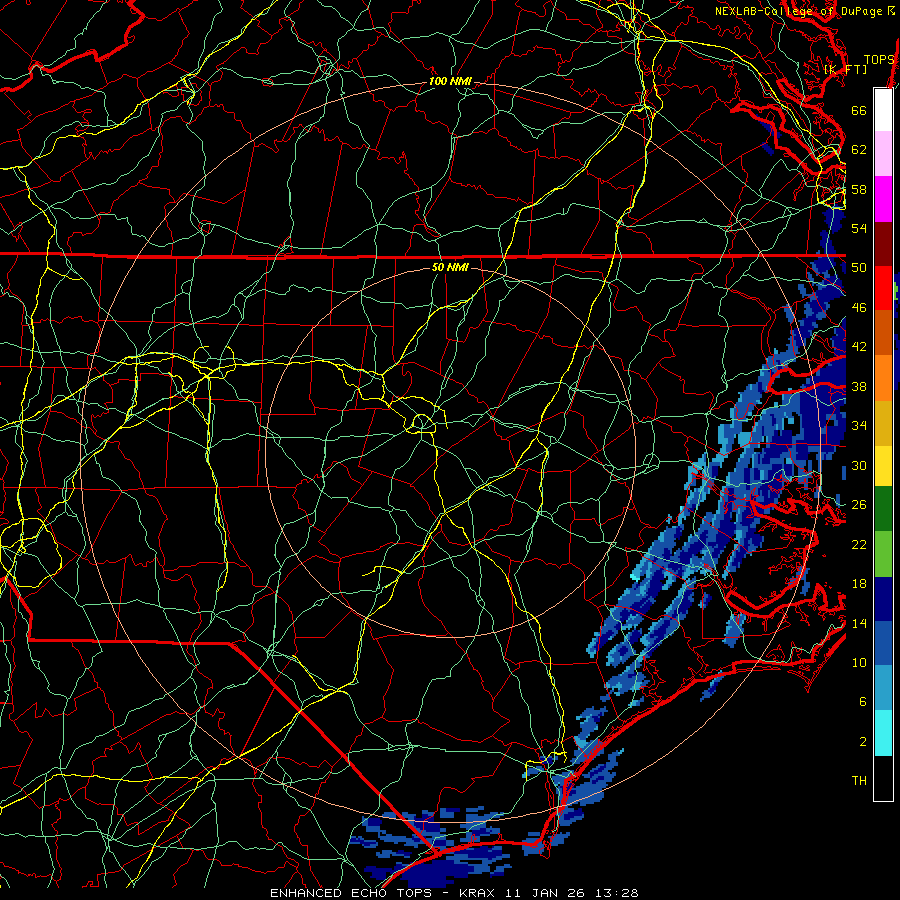900x900 pixels.
Task: Select the '10' legend value
Action: [x=859, y=662]
